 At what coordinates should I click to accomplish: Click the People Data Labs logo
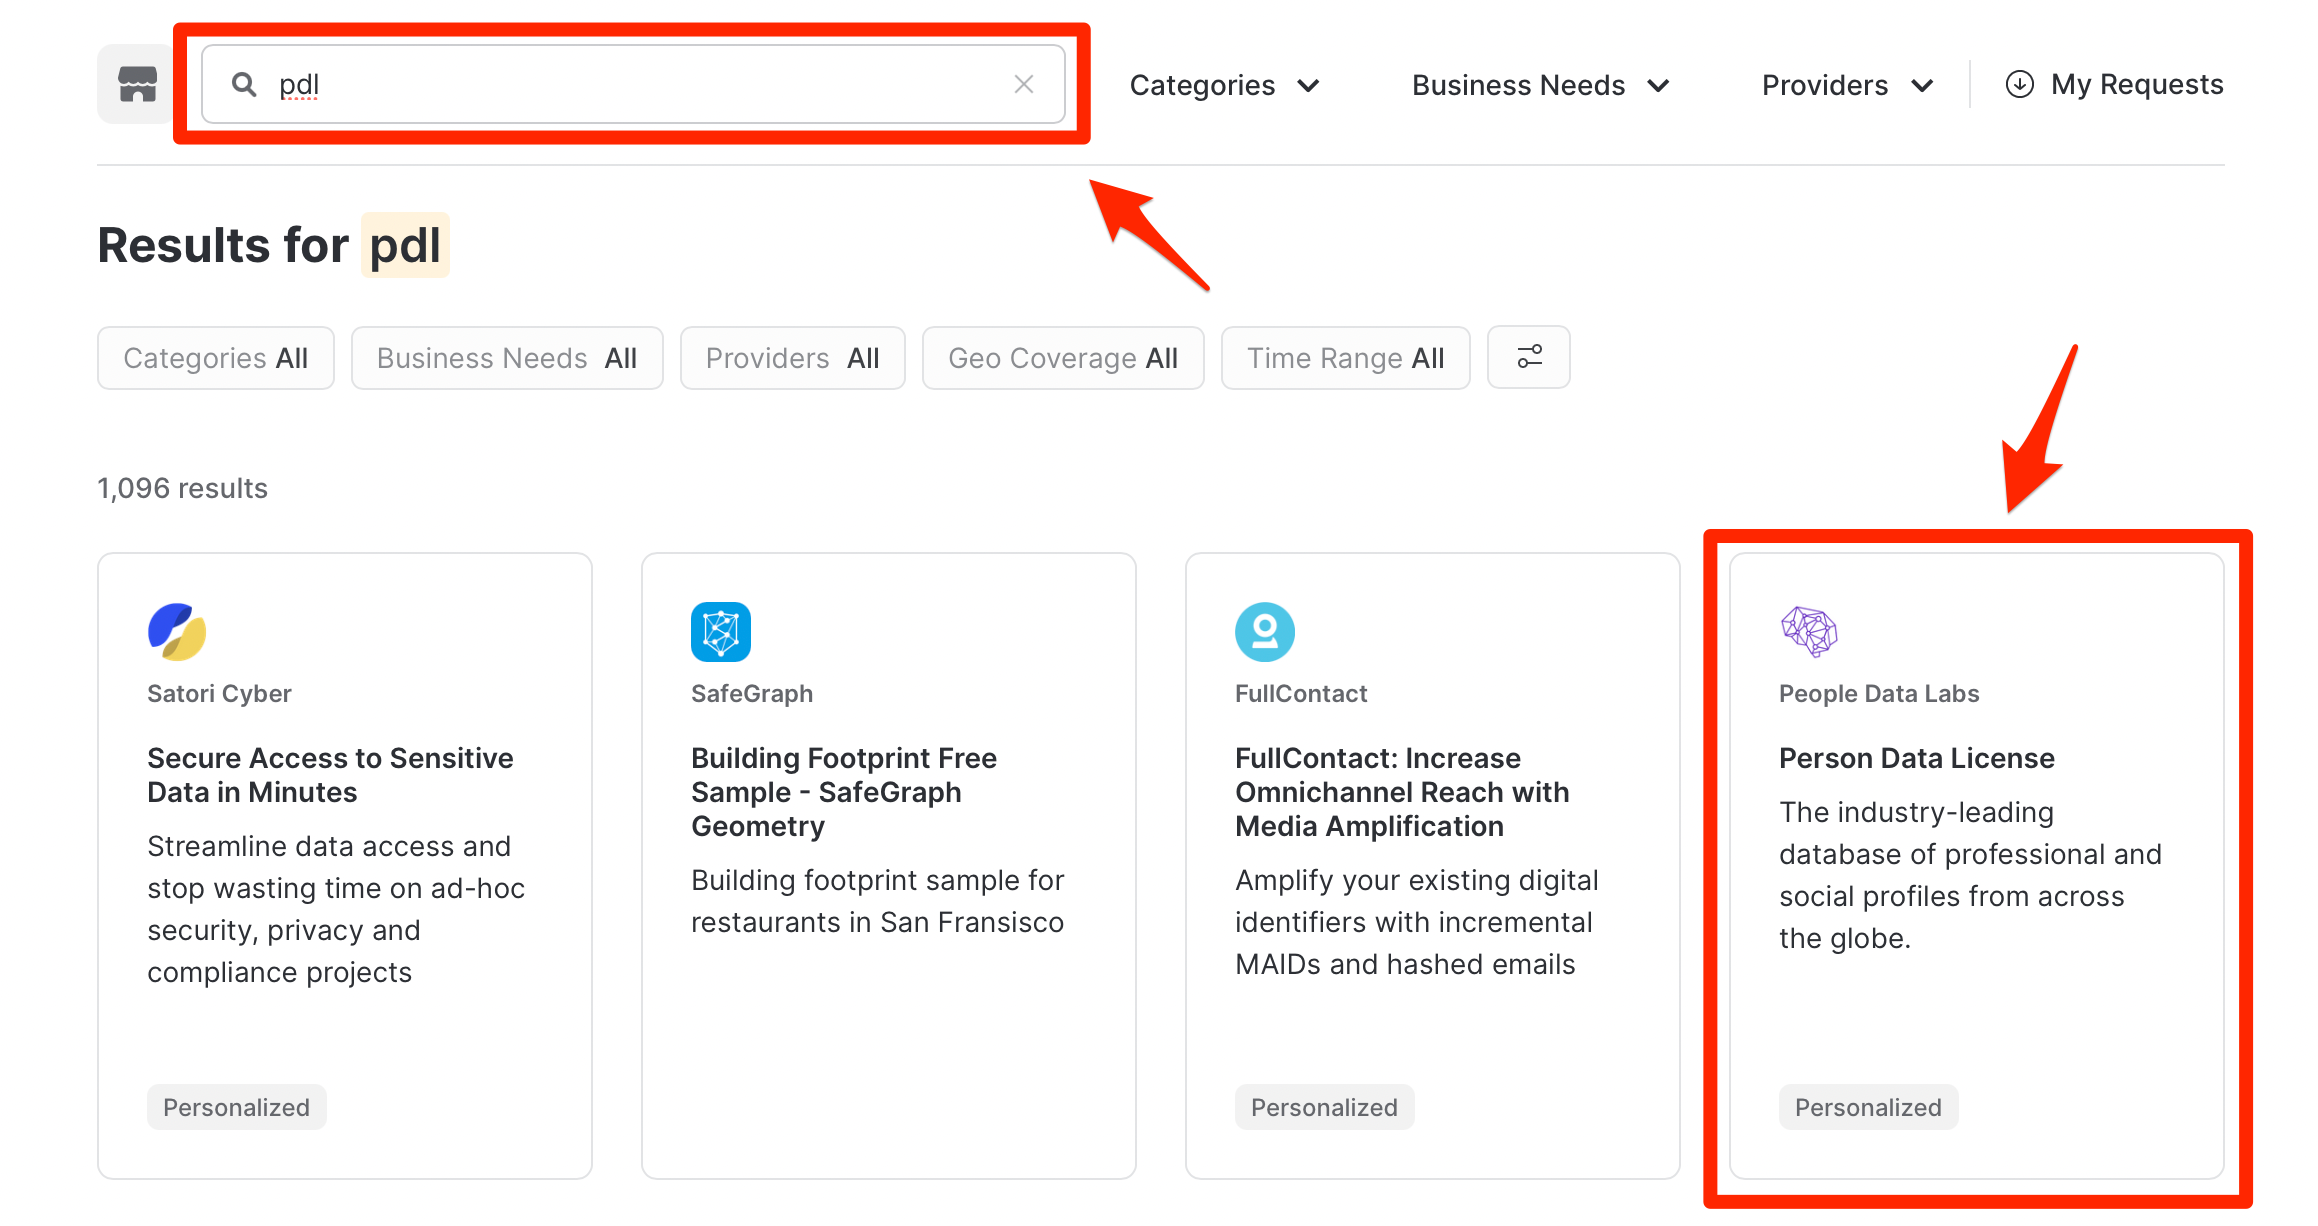click(1809, 631)
